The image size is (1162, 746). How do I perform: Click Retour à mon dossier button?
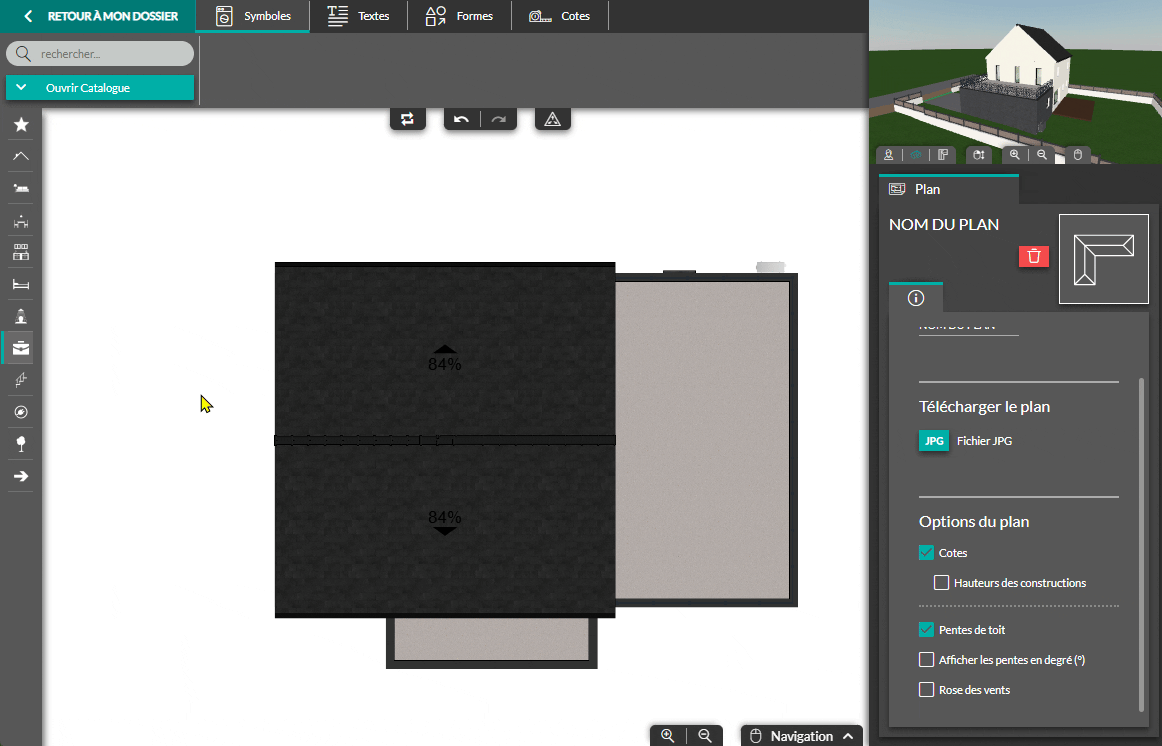pyautogui.click(x=100, y=16)
